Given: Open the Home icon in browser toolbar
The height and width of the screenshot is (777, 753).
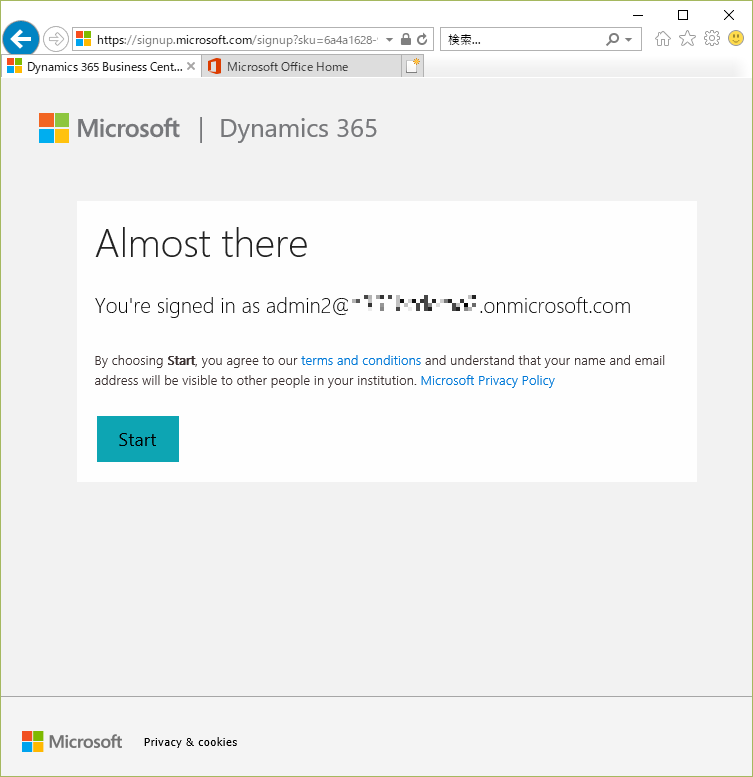Looking at the screenshot, I should tap(663, 39).
